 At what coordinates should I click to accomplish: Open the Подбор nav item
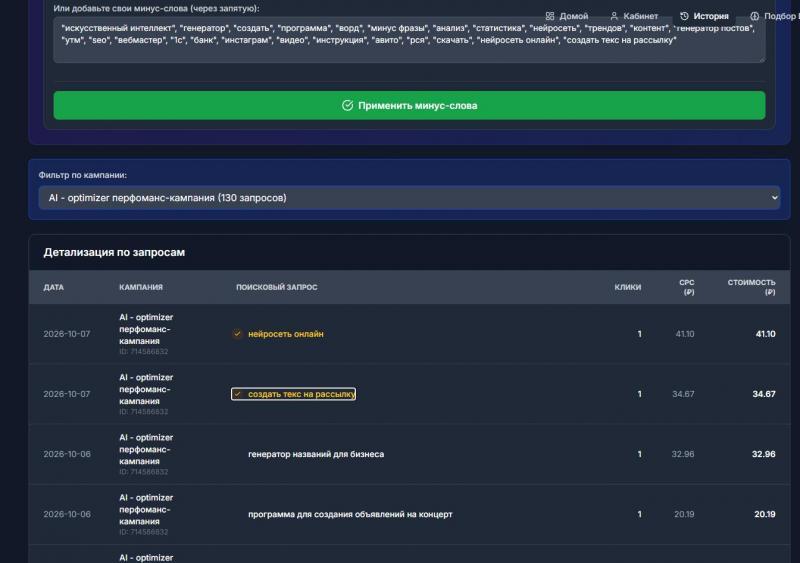pyautogui.click(x=774, y=16)
